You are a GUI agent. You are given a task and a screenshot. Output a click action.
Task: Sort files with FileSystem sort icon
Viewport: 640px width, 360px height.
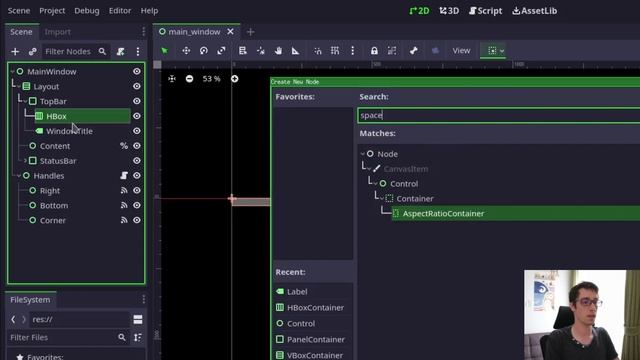138,338
